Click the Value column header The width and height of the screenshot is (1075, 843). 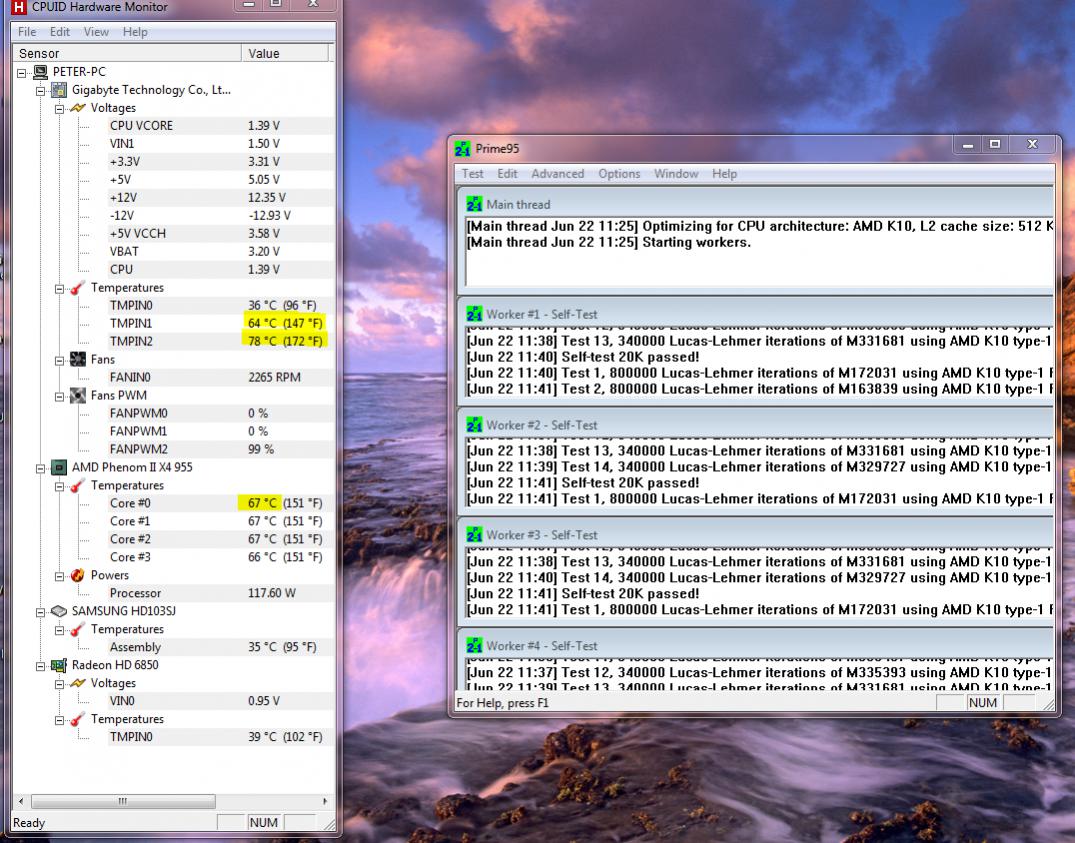(285, 53)
